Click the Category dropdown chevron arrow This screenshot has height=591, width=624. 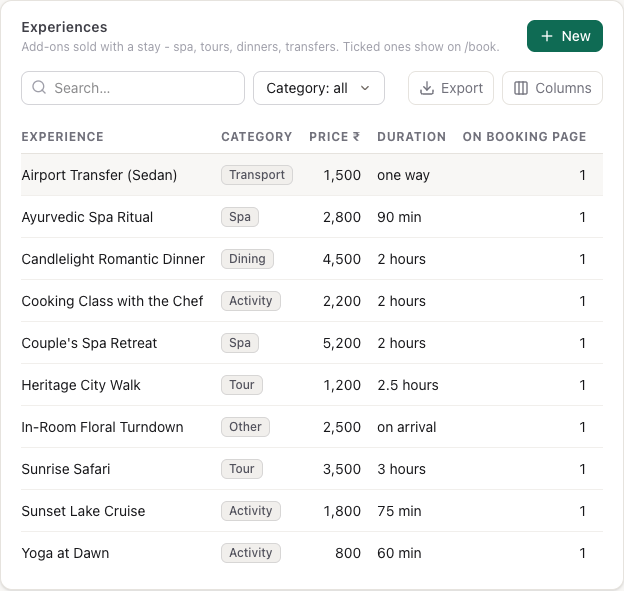[365, 88]
